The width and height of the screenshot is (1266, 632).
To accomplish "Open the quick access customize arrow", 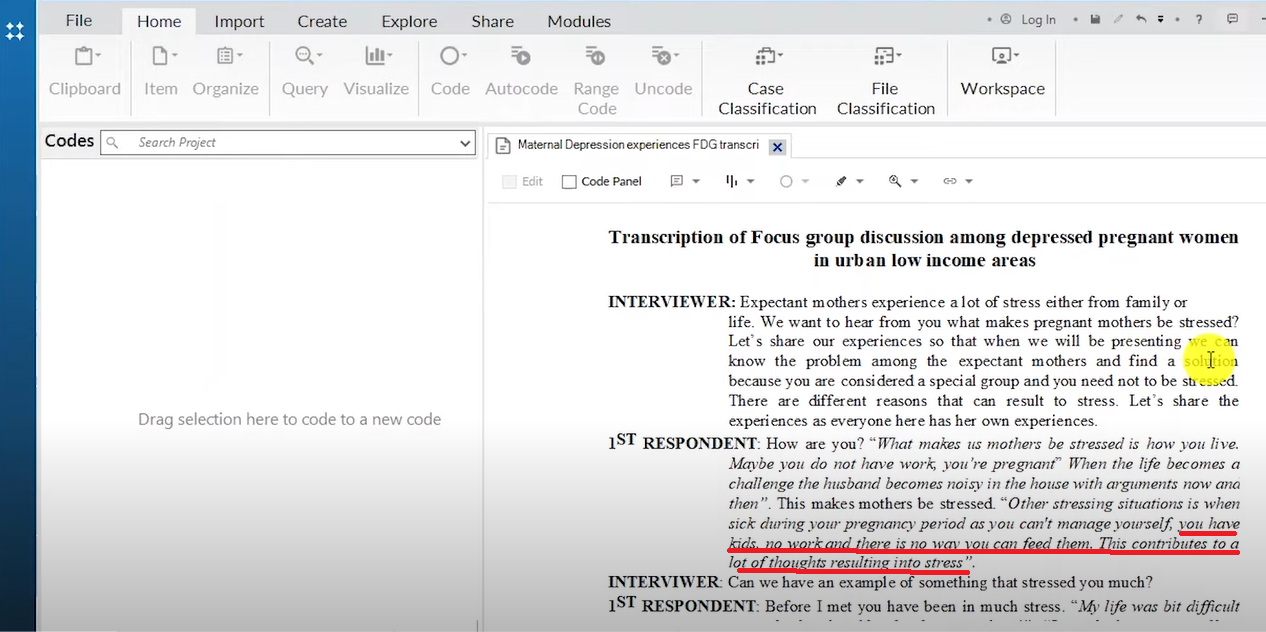I will (x=1161, y=19).
